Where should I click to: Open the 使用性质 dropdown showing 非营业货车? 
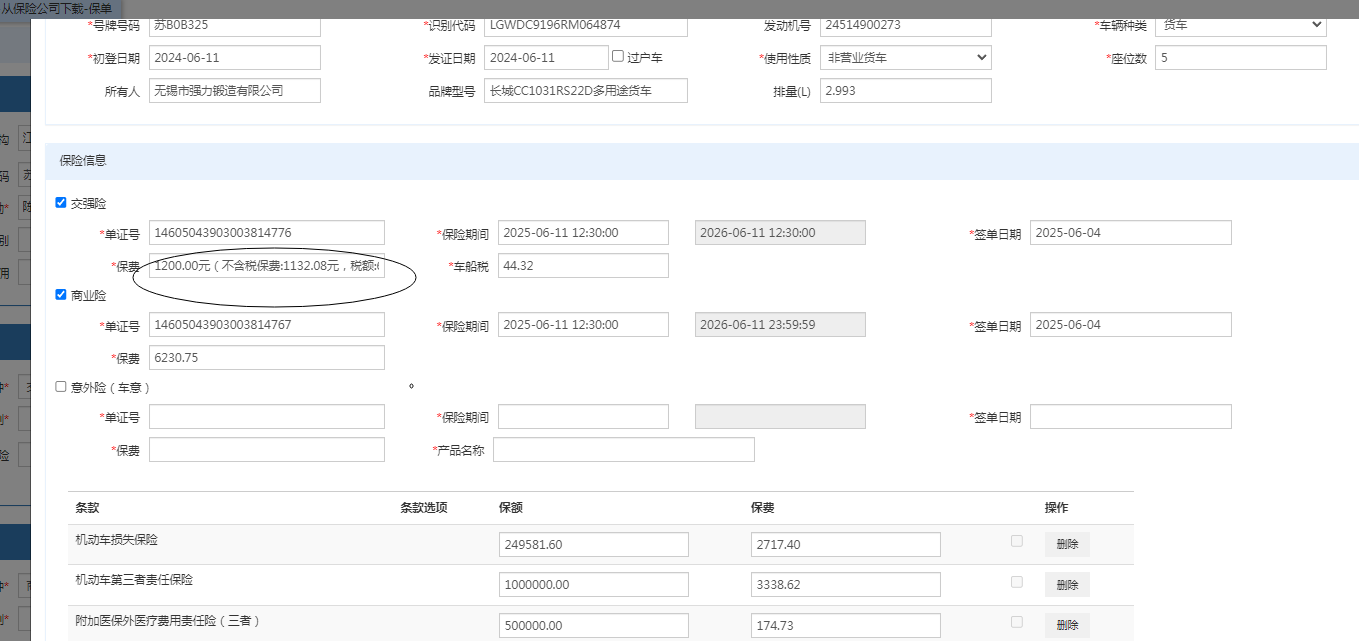[x=906, y=58]
